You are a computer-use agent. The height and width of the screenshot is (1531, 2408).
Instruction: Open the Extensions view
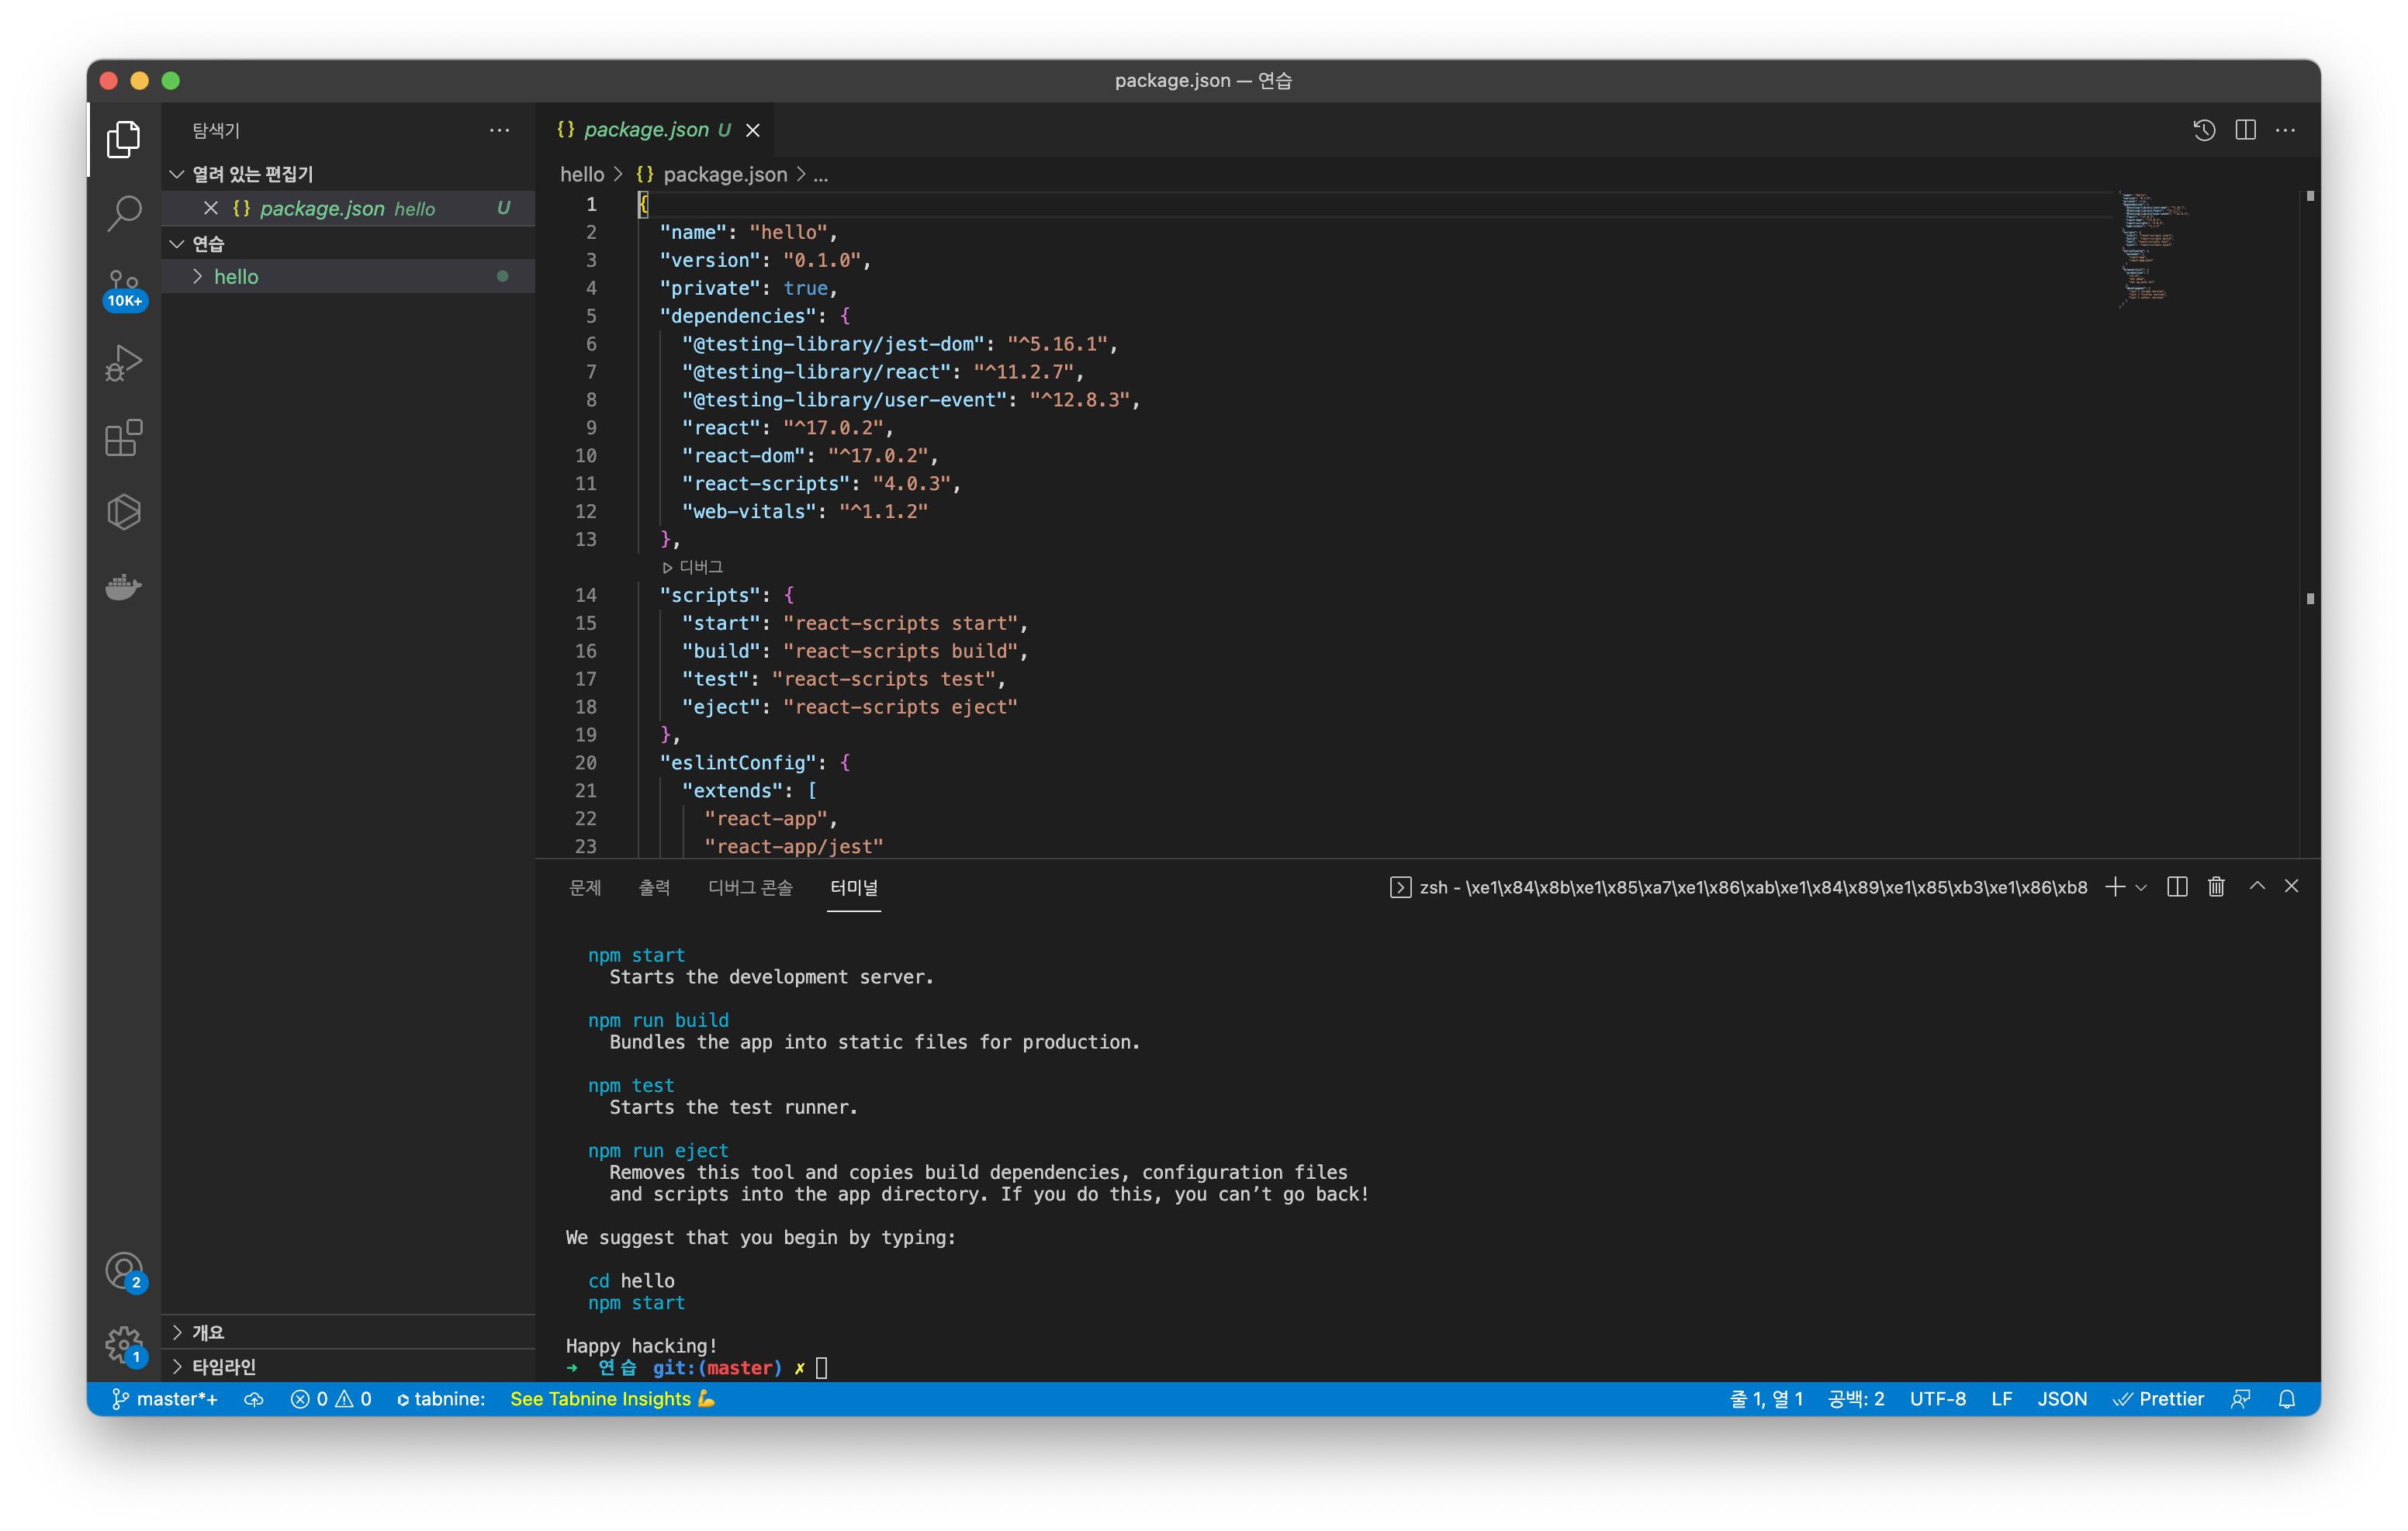click(124, 438)
